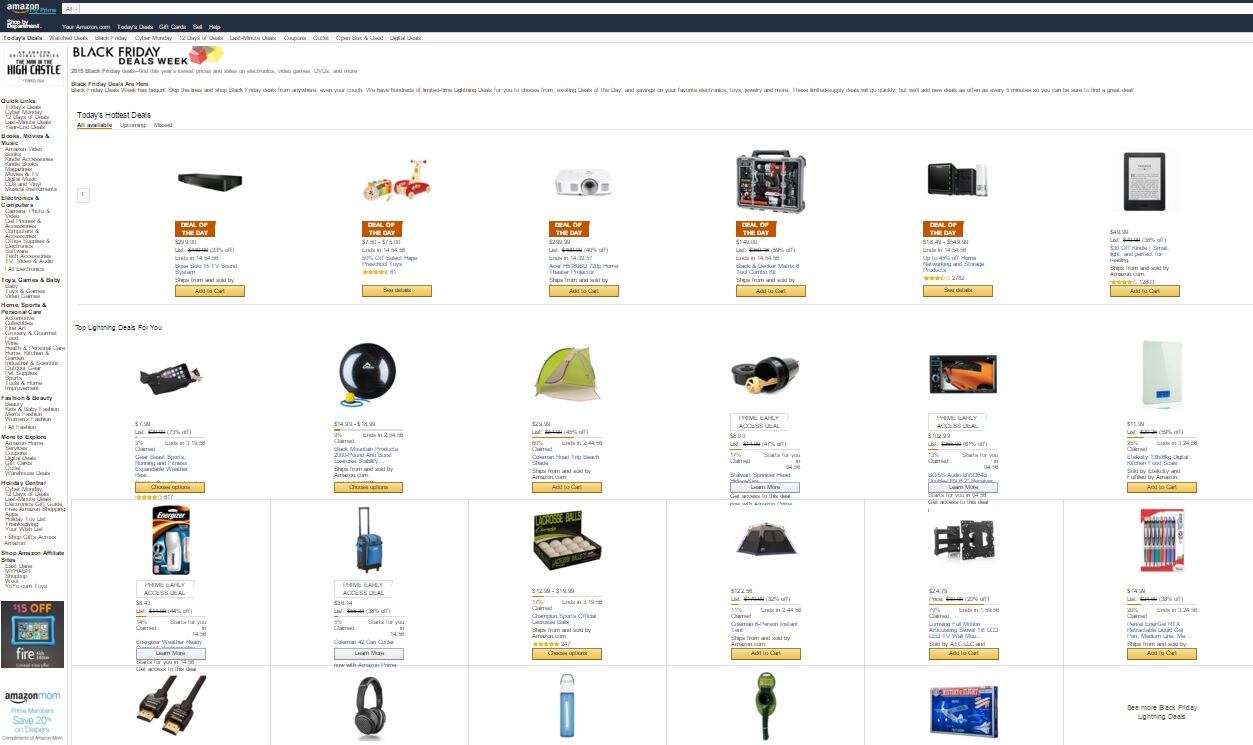Image resolution: width=1253 pixels, height=745 pixels.
Task: Click the Black & Decker tool kit image
Action: tap(769, 182)
